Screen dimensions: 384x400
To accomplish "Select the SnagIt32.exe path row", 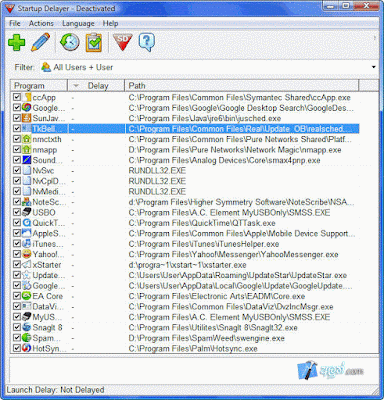I will click(213, 328).
